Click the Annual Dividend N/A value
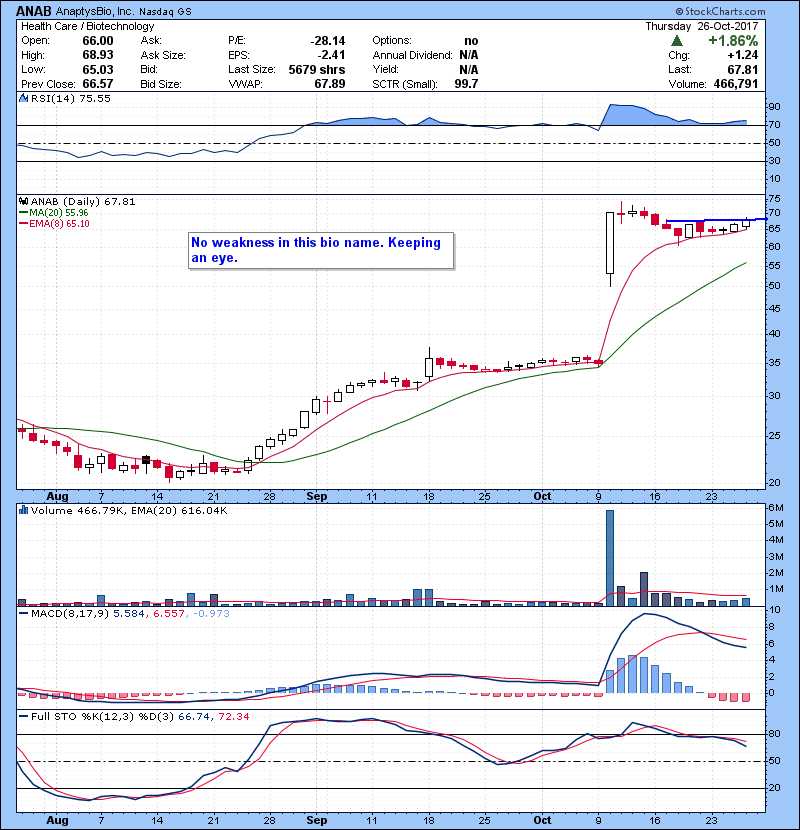 click(x=469, y=55)
